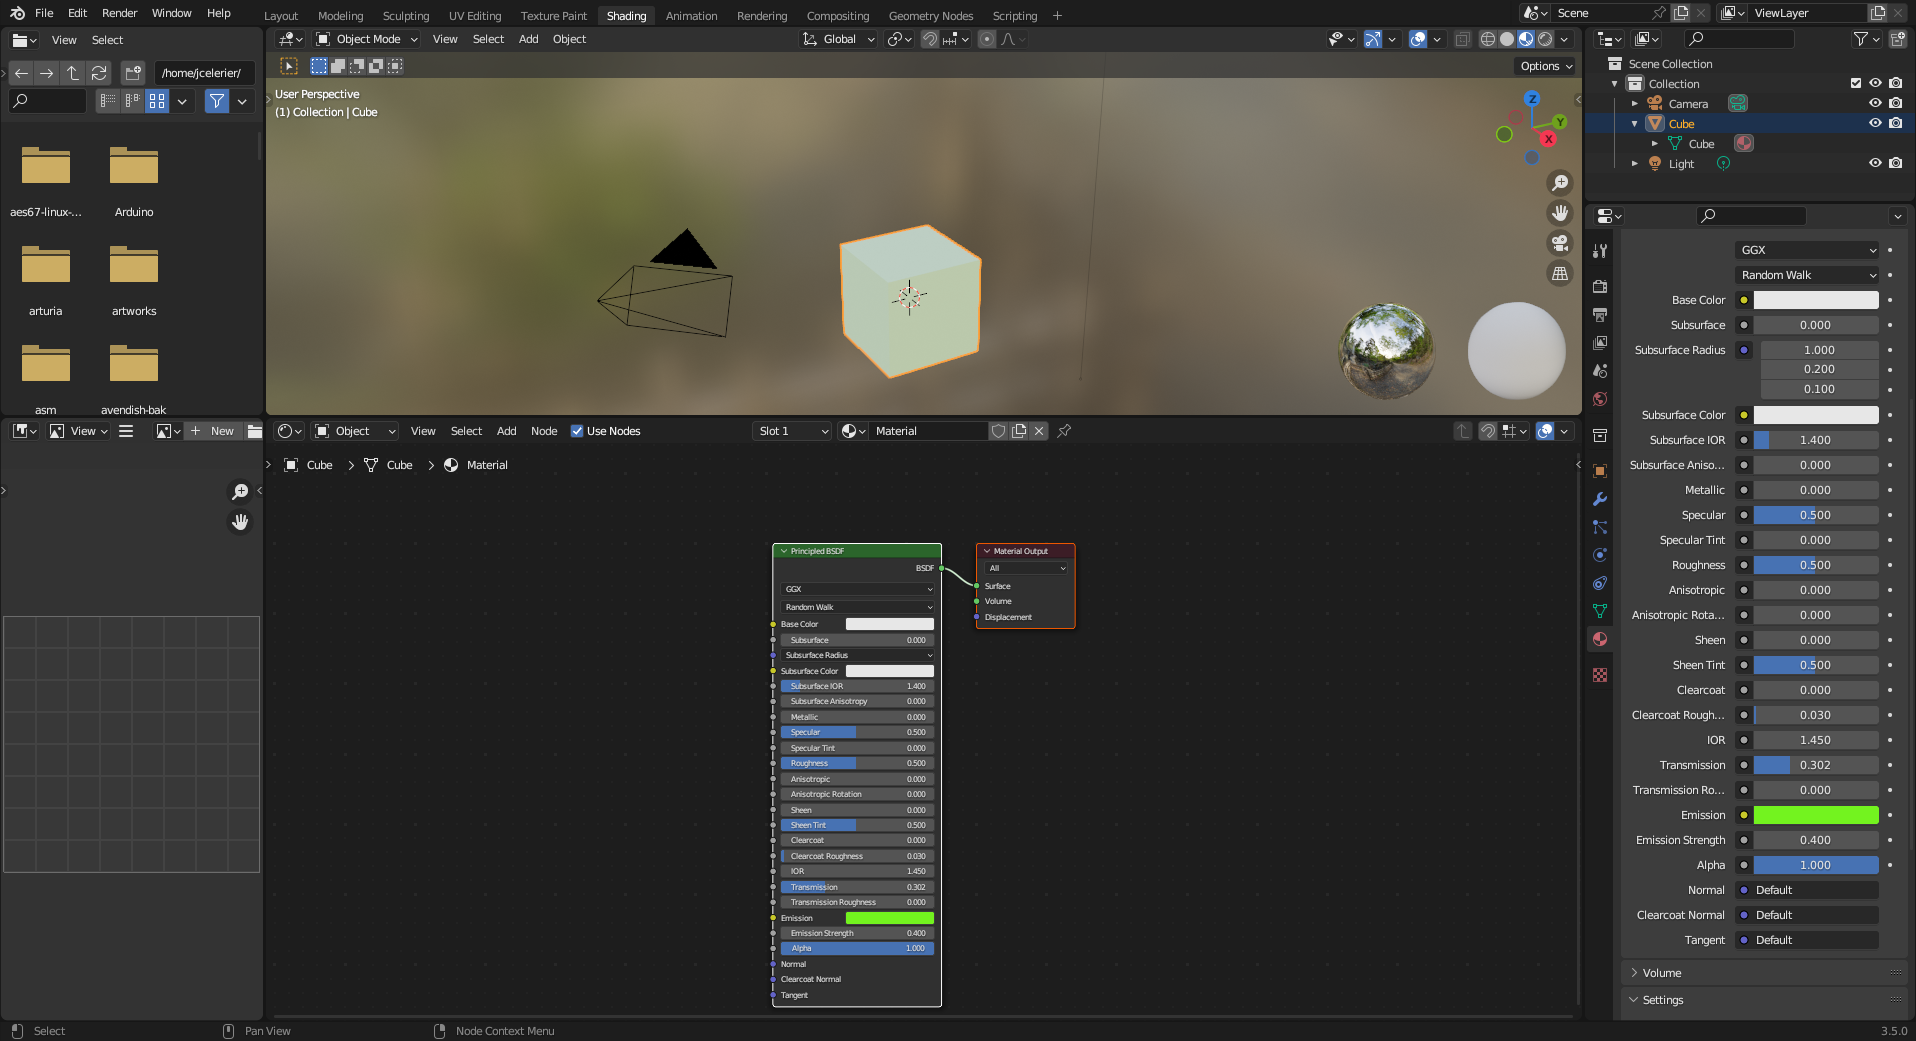Open the Node menu in node editor

(x=544, y=431)
